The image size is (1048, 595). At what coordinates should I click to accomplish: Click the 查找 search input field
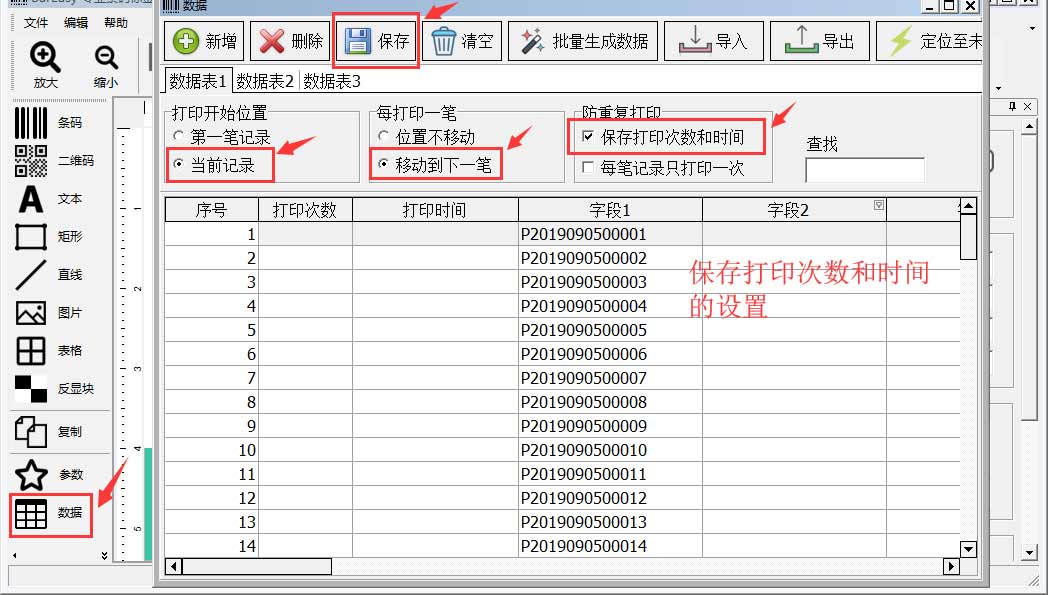(x=864, y=170)
